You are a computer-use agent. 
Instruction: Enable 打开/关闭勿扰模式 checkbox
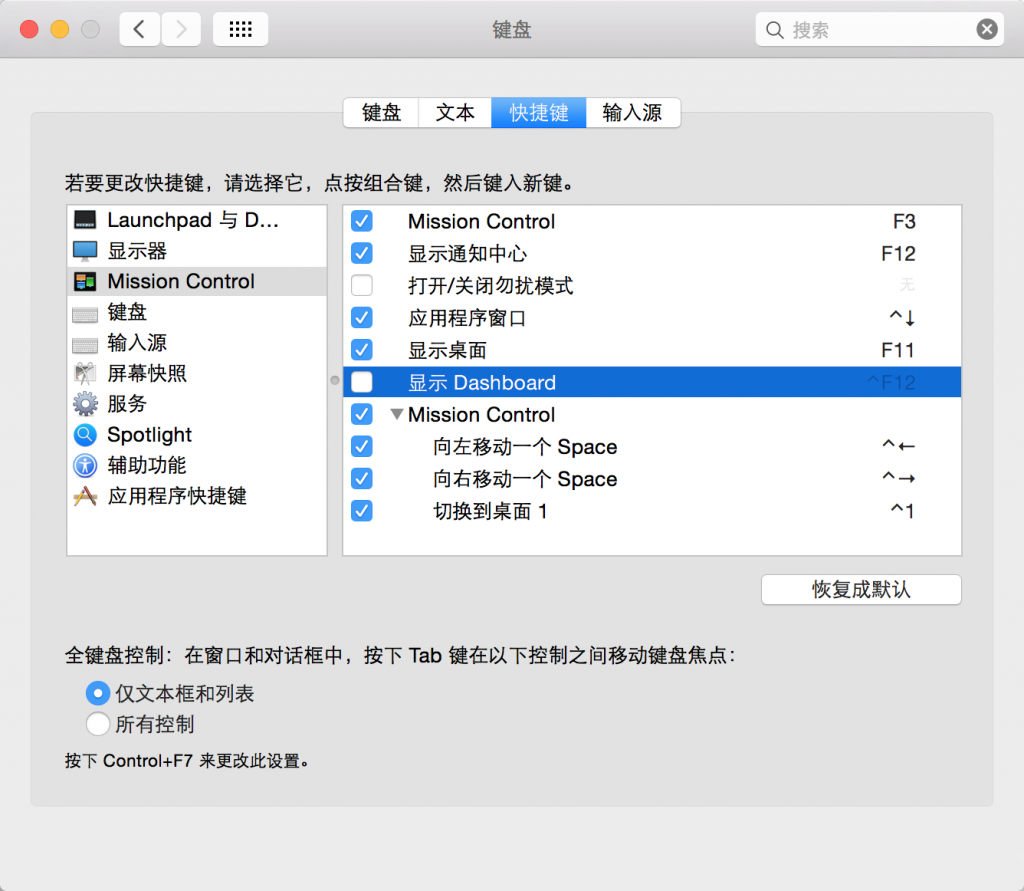click(x=362, y=285)
